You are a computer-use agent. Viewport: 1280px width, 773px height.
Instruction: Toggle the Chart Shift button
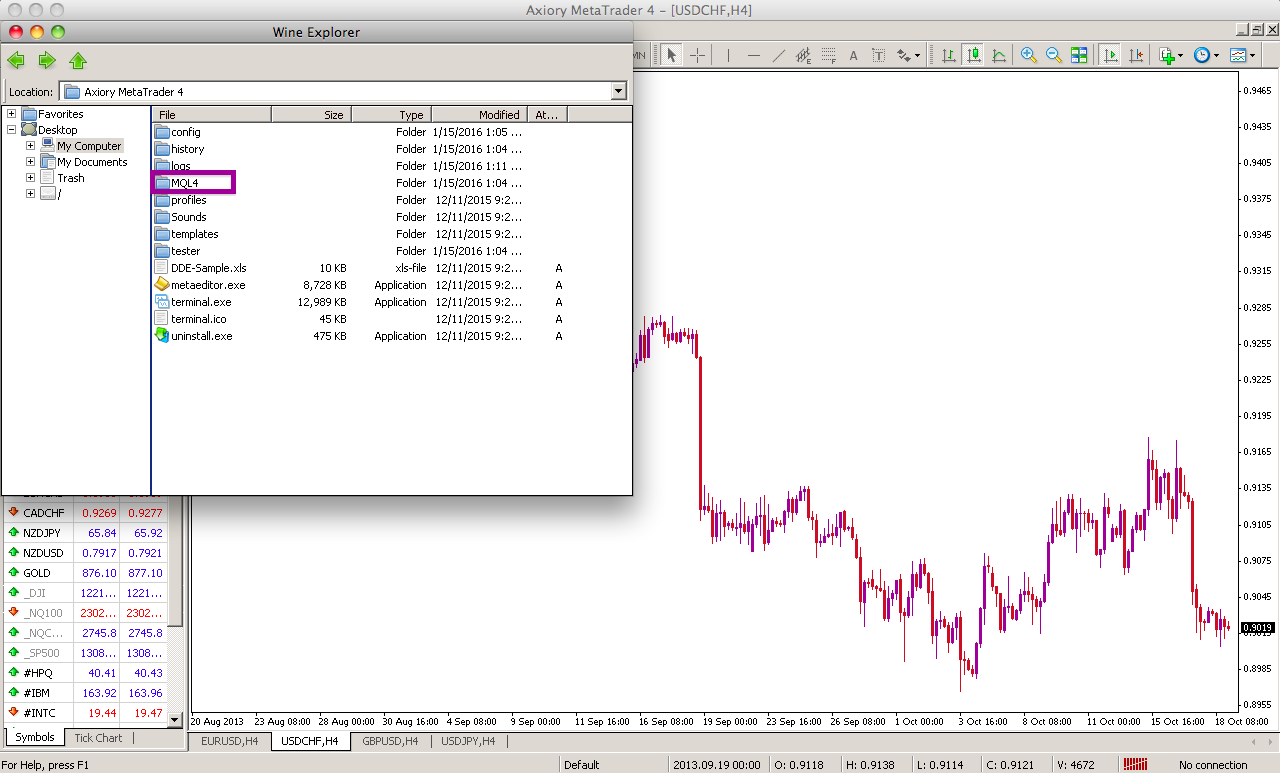tap(1136, 55)
